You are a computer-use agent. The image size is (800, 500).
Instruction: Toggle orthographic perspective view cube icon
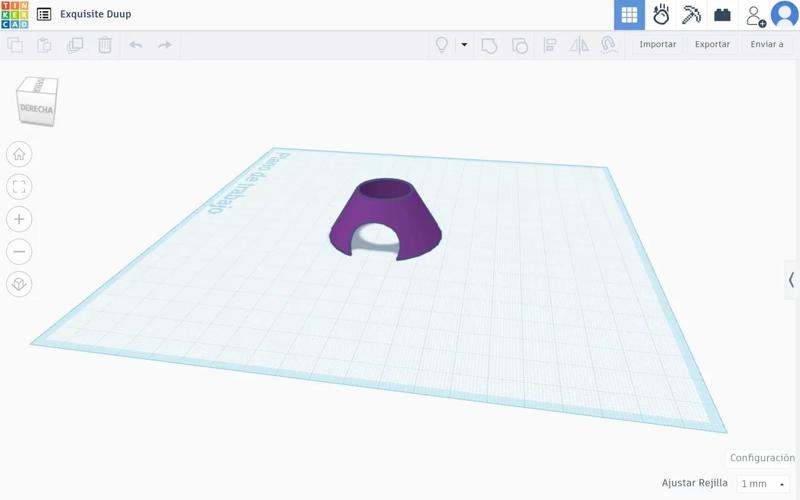(x=19, y=284)
